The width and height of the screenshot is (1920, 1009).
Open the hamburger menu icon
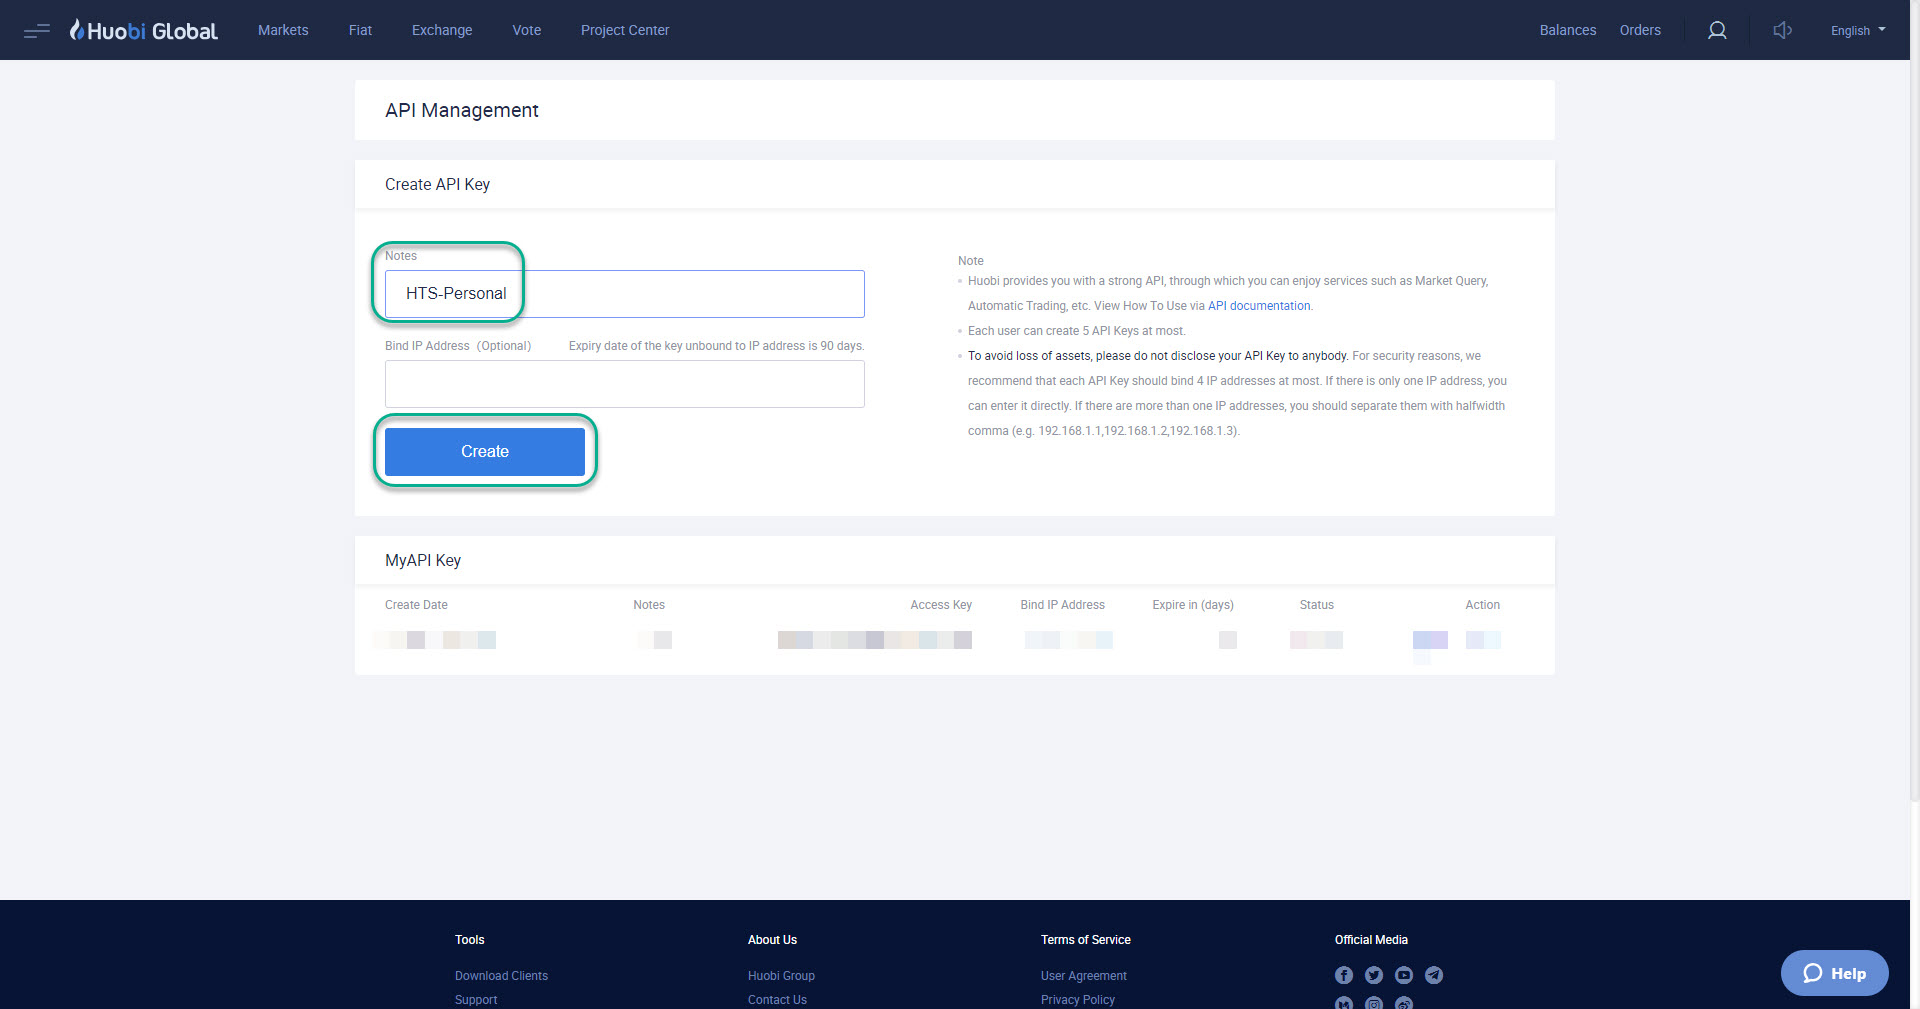(x=36, y=30)
